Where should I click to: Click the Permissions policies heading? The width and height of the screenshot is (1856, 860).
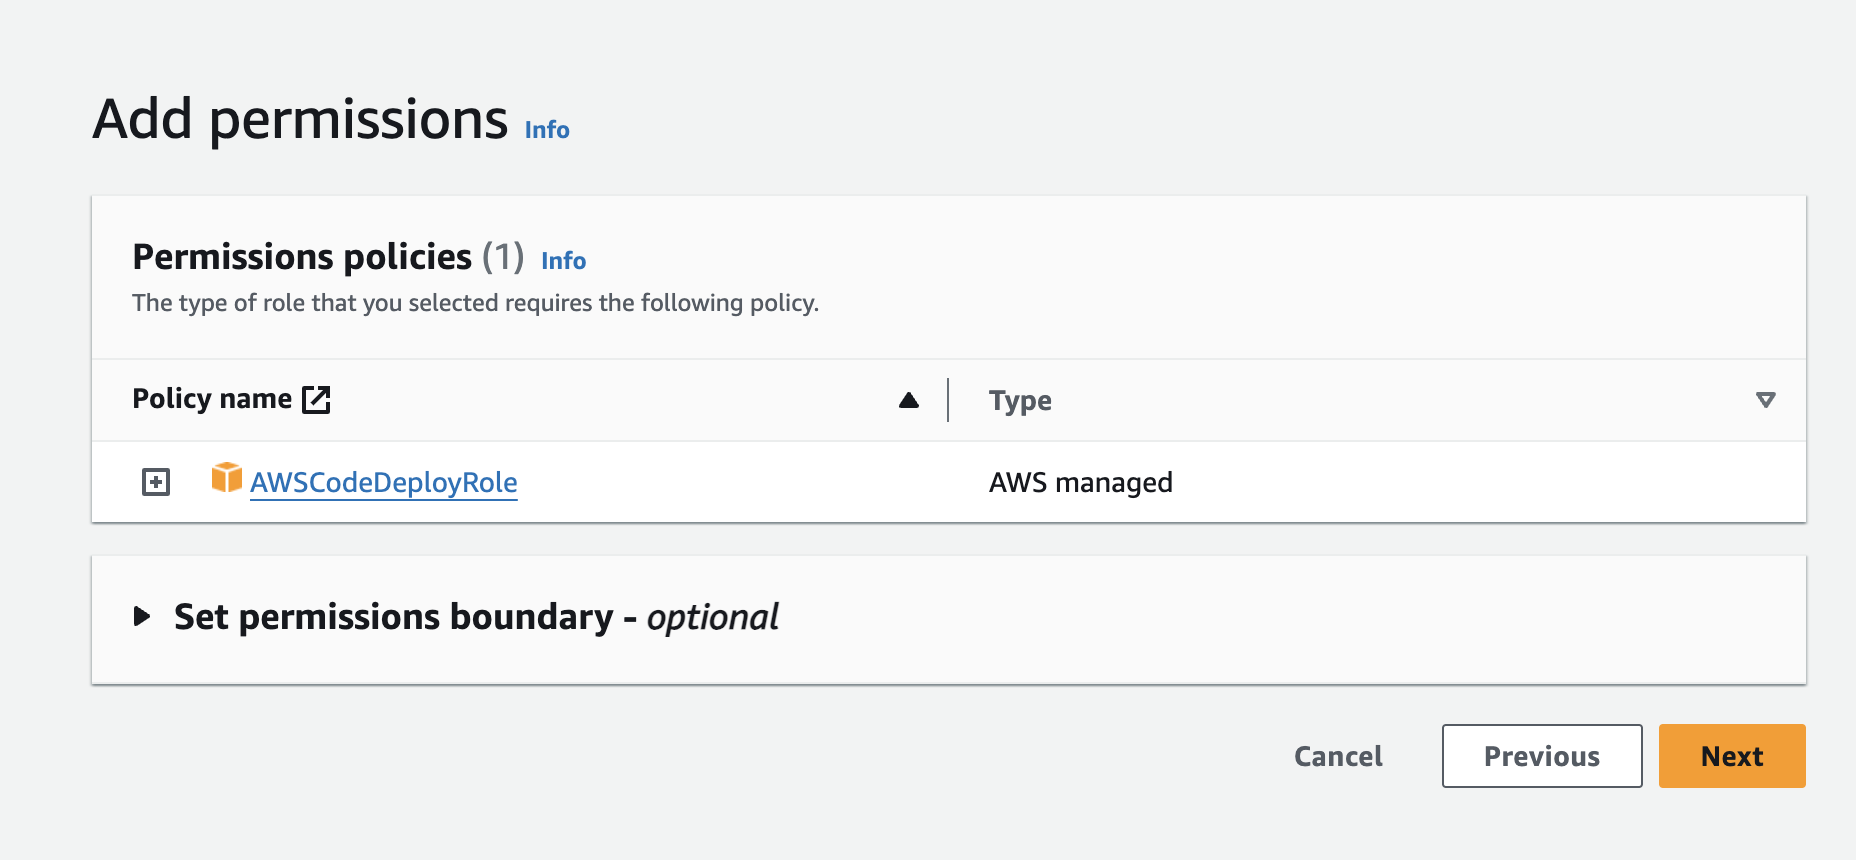pyautogui.click(x=302, y=257)
